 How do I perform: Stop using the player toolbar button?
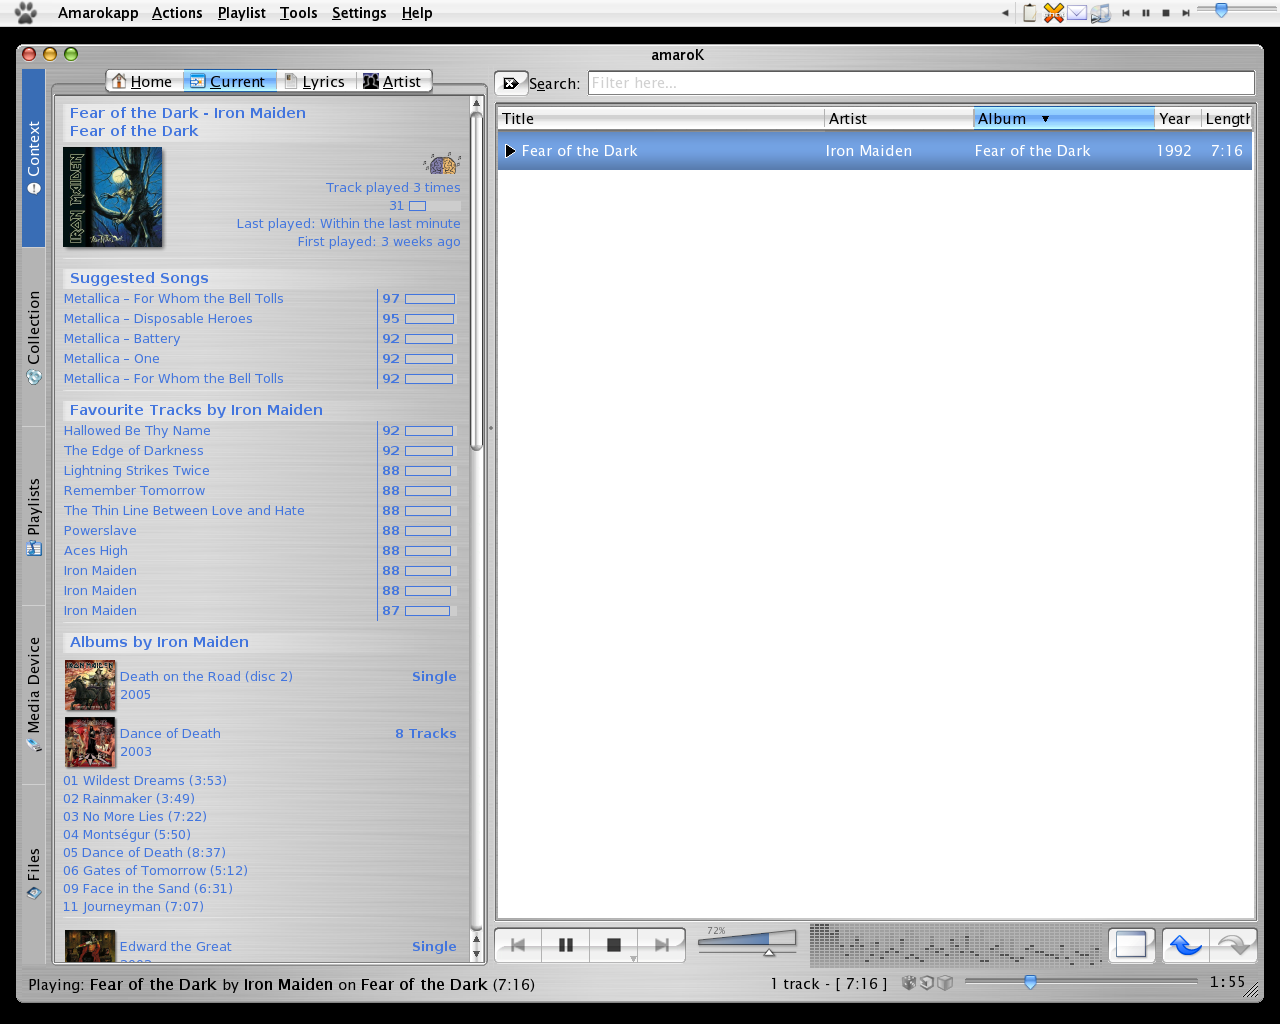(614, 944)
